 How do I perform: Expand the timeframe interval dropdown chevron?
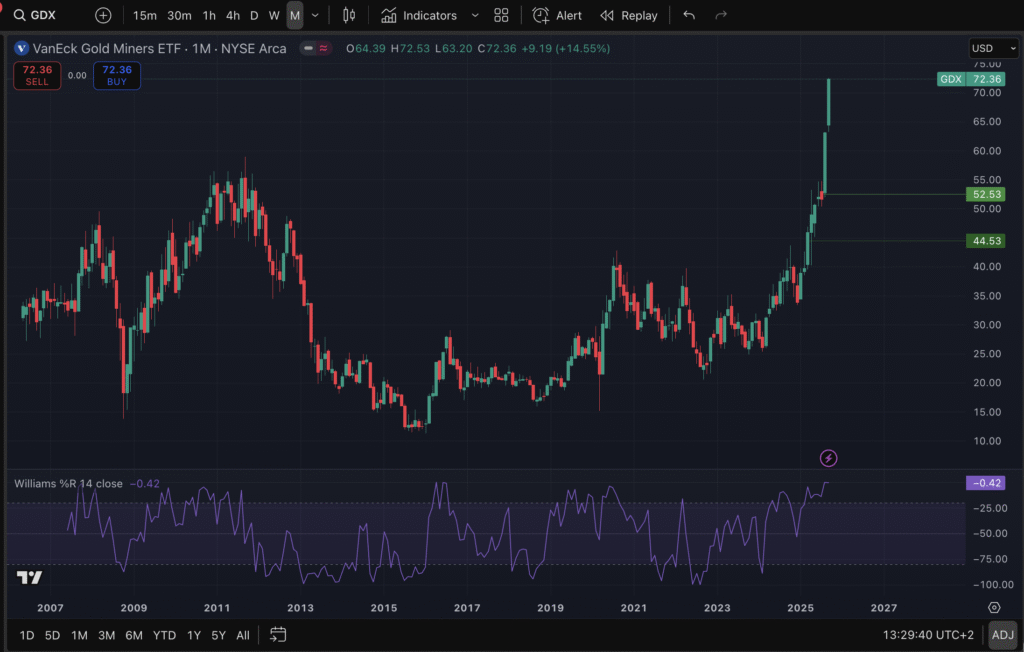pyautogui.click(x=316, y=15)
